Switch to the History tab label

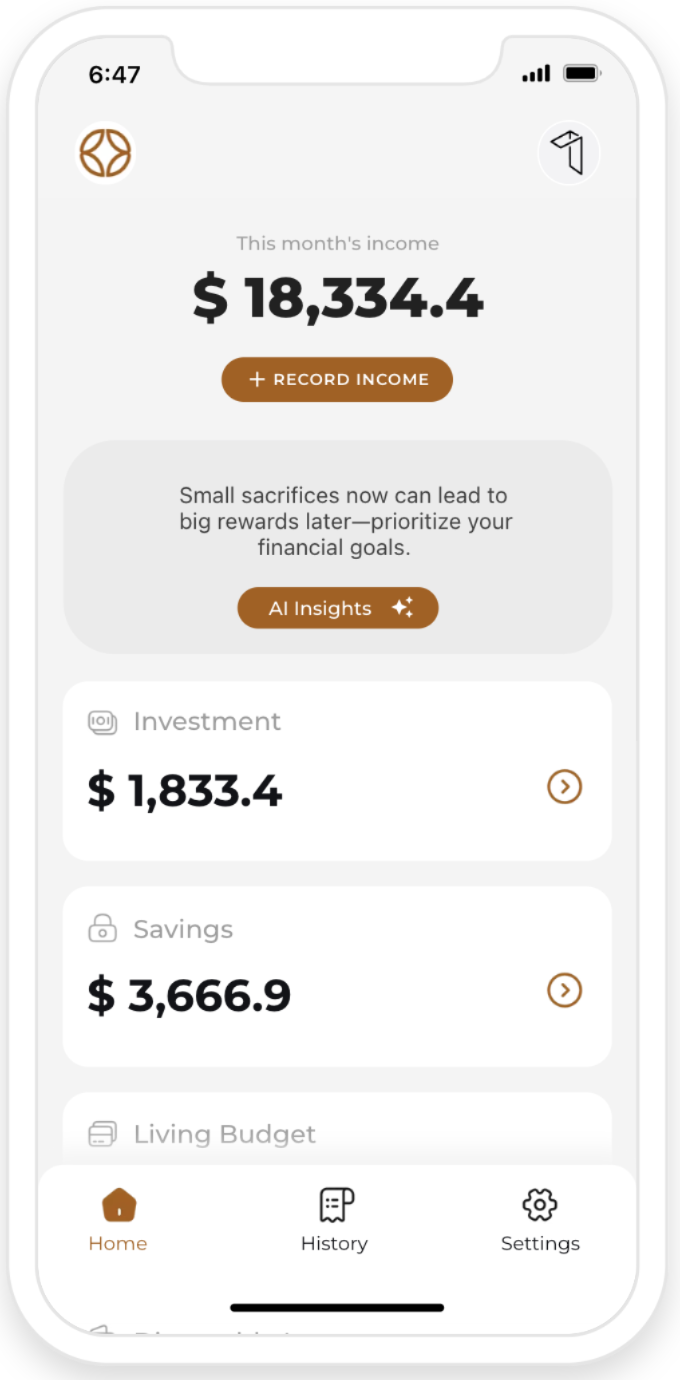click(334, 1244)
